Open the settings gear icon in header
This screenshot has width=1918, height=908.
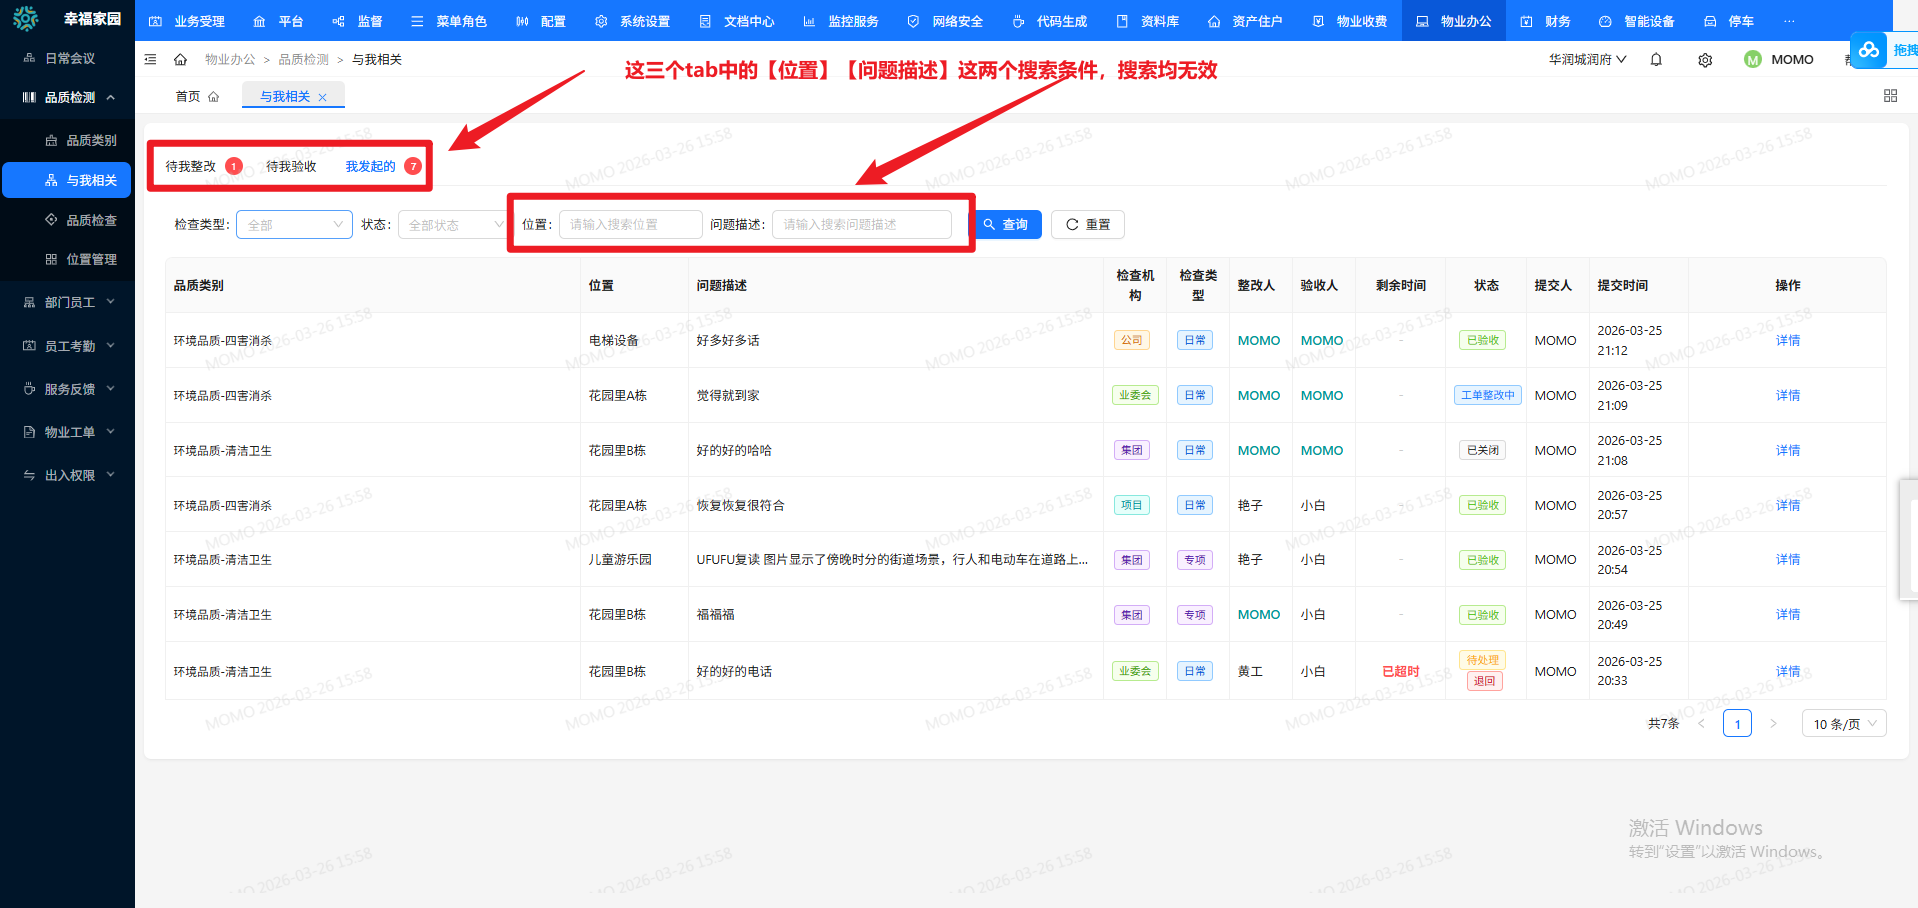(1705, 60)
